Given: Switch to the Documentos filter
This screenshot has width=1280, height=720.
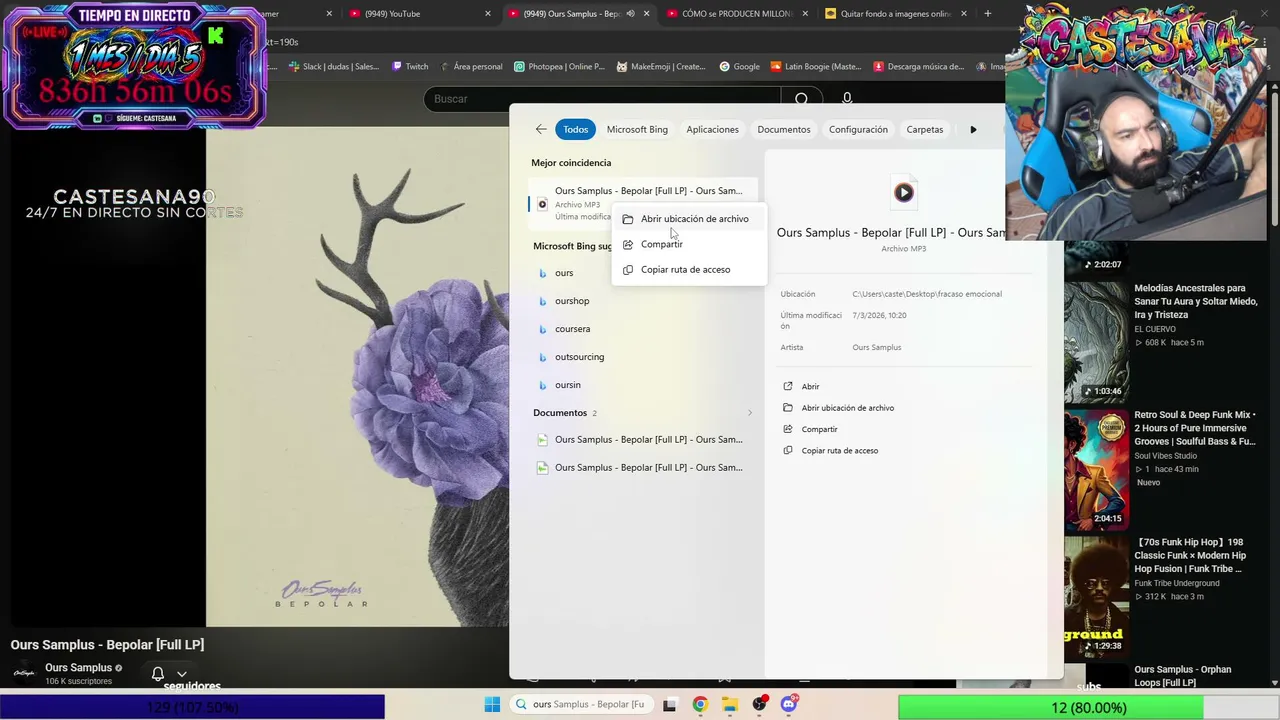Looking at the screenshot, I should pos(784,129).
